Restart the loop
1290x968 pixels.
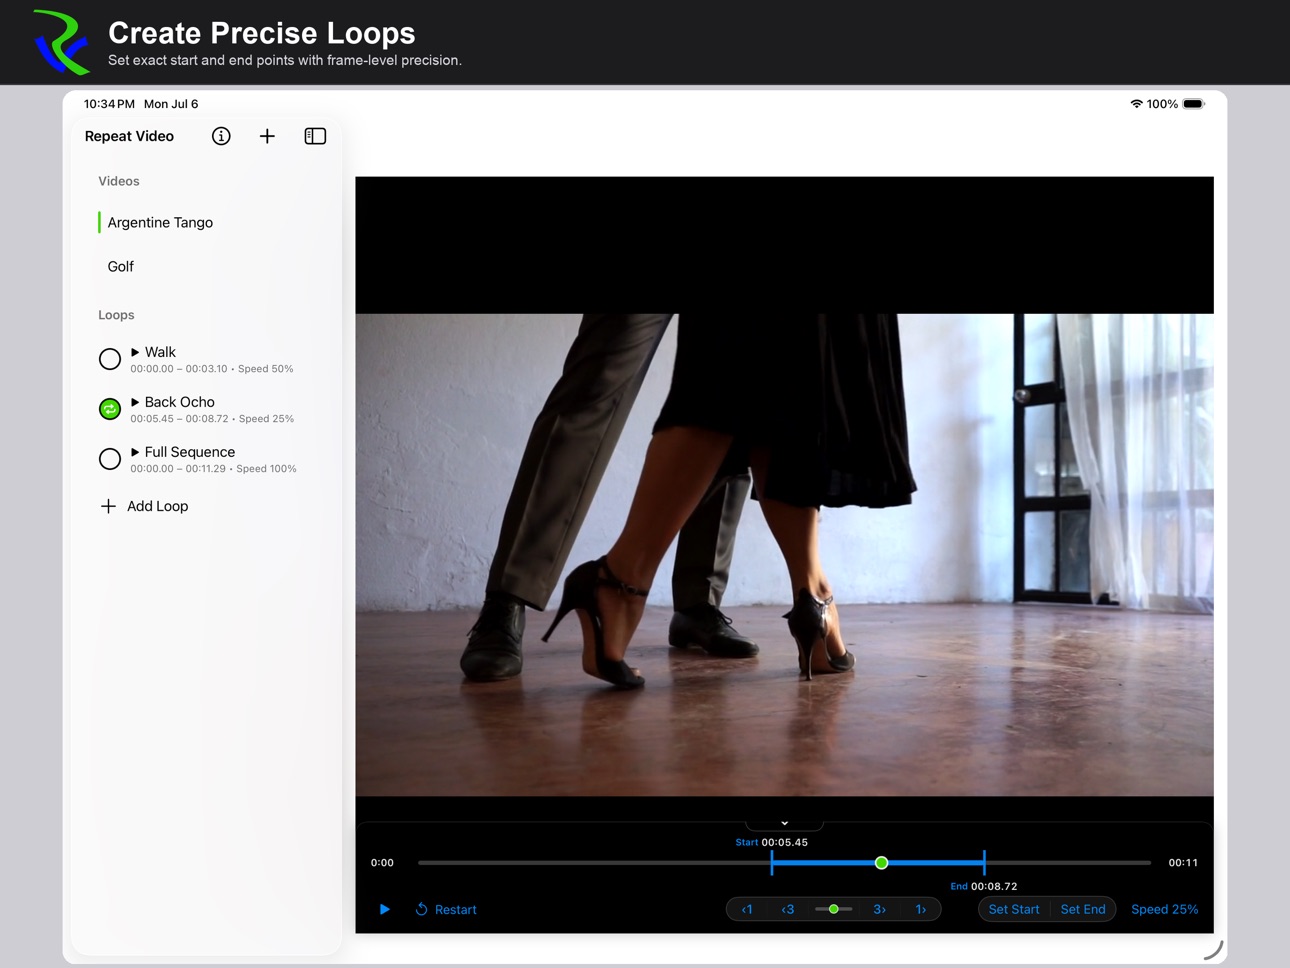point(446,909)
